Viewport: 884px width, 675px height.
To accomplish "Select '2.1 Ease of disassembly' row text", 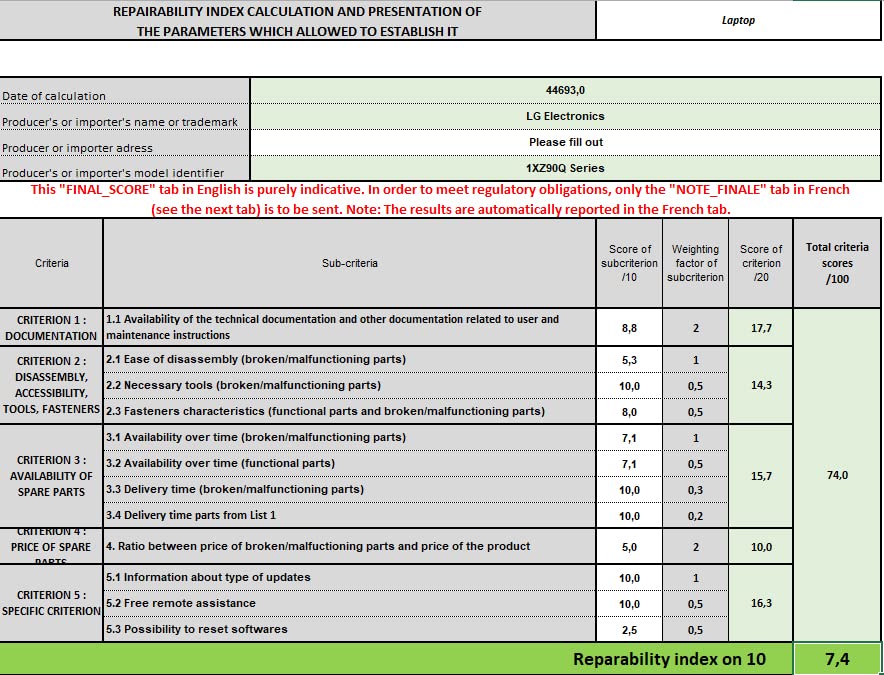I will click(x=256, y=359).
